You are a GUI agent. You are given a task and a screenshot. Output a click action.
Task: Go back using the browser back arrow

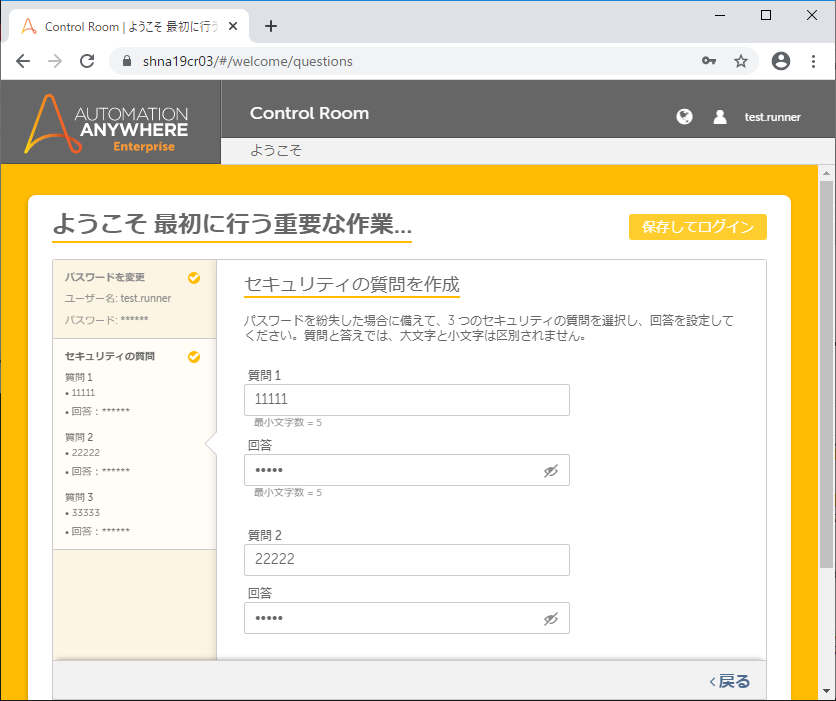click(23, 61)
